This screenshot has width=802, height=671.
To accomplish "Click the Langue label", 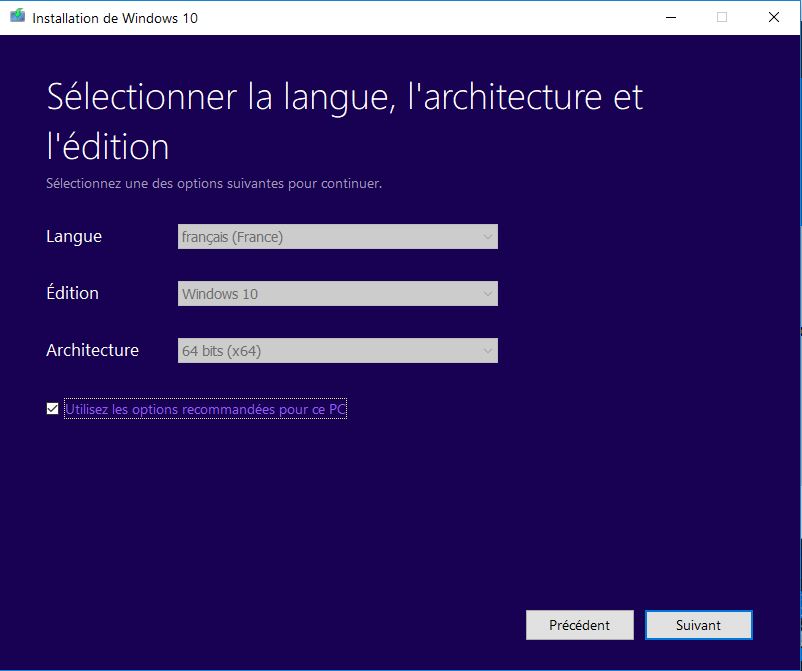I will point(74,237).
